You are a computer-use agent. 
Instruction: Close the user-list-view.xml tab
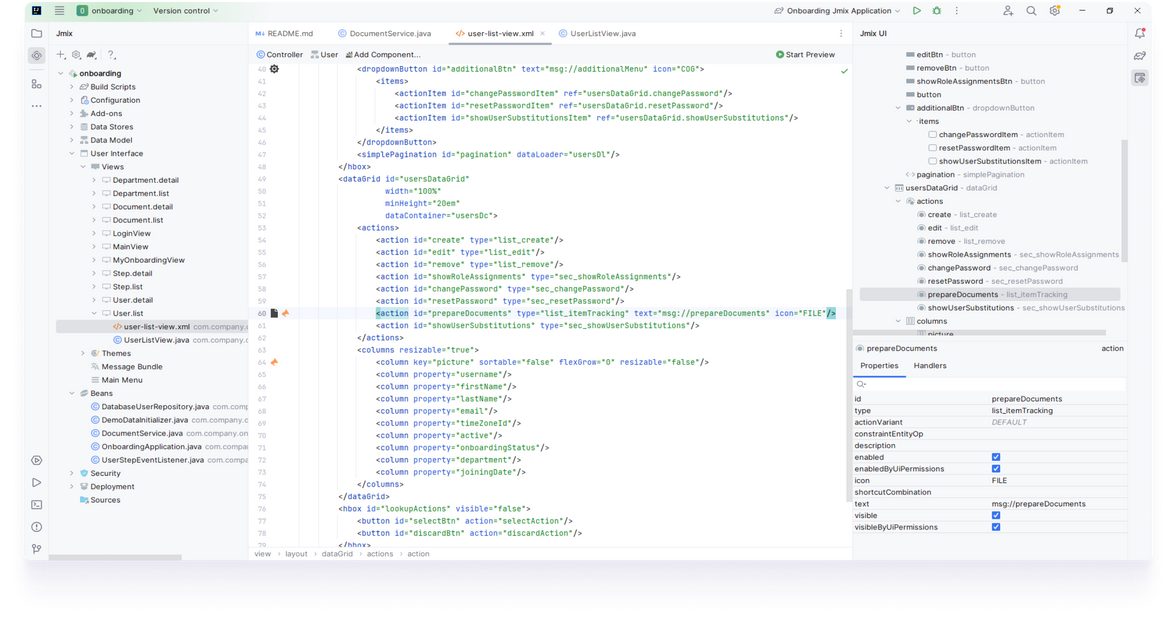[x=542, y=34]
